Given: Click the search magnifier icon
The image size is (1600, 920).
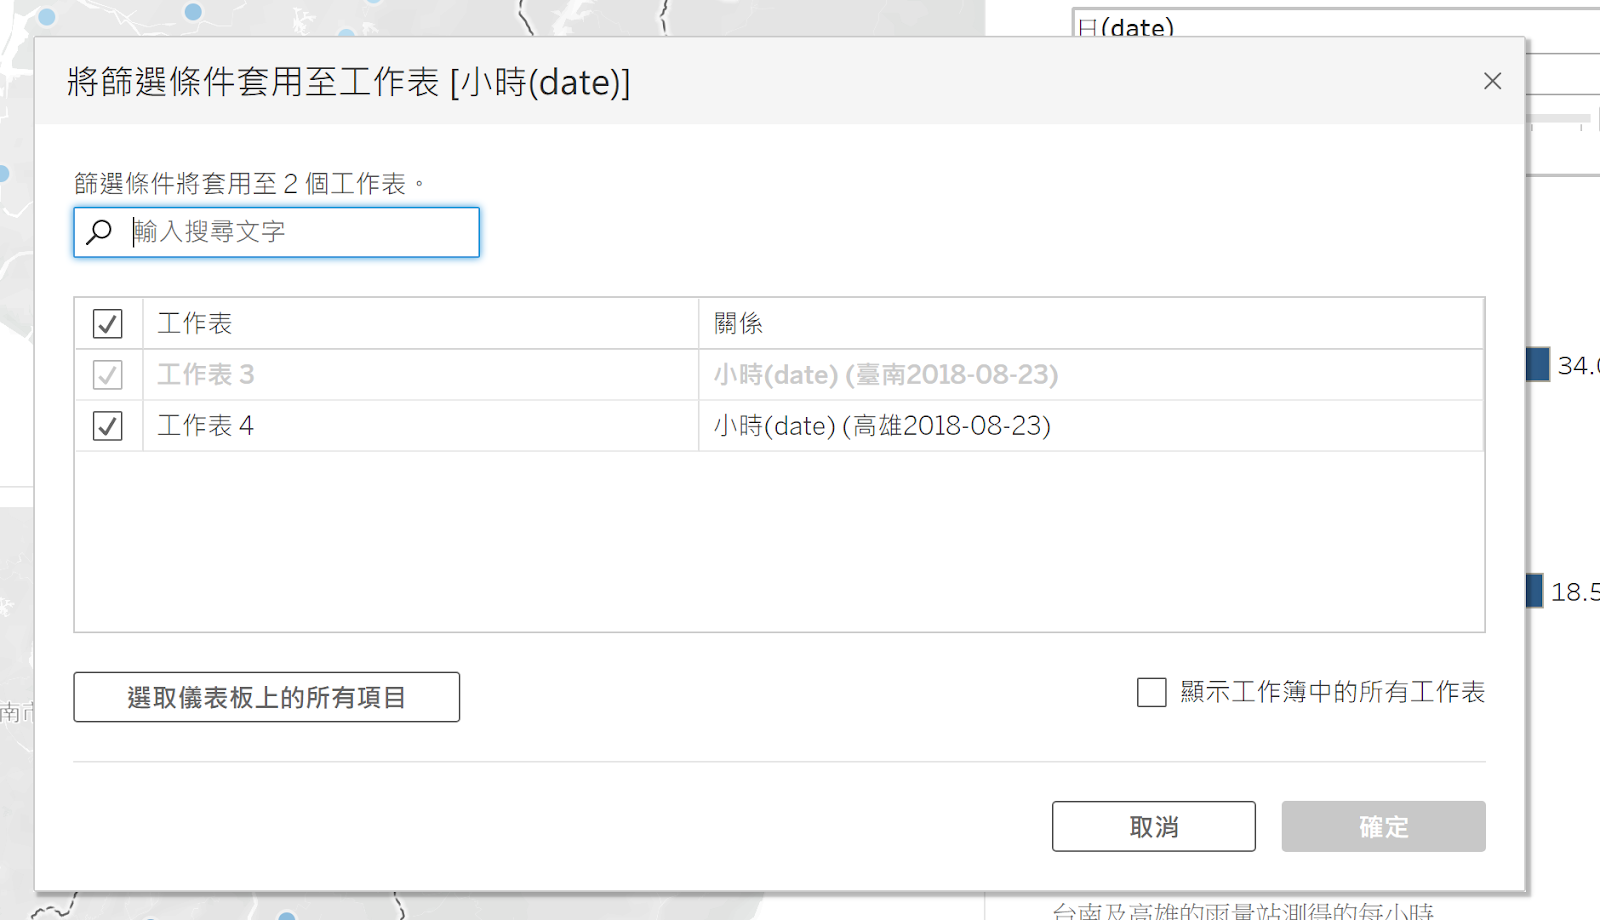Looking at the screenshot, I should point(99,232).
